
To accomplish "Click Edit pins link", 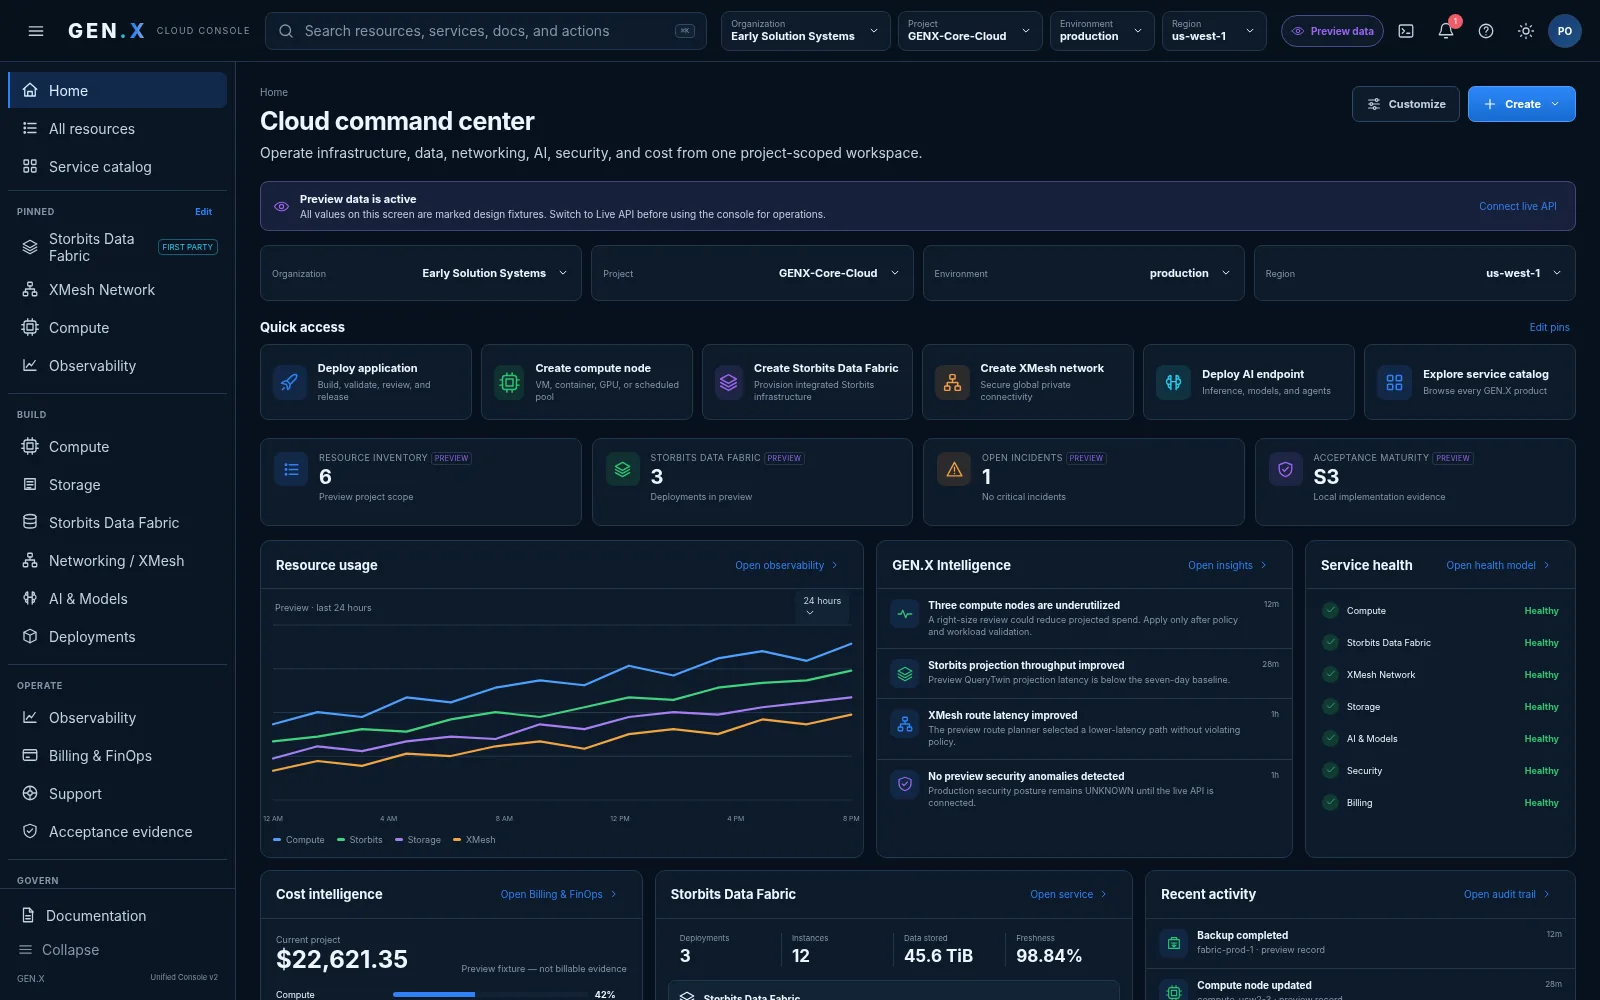I will (1549, 327).
